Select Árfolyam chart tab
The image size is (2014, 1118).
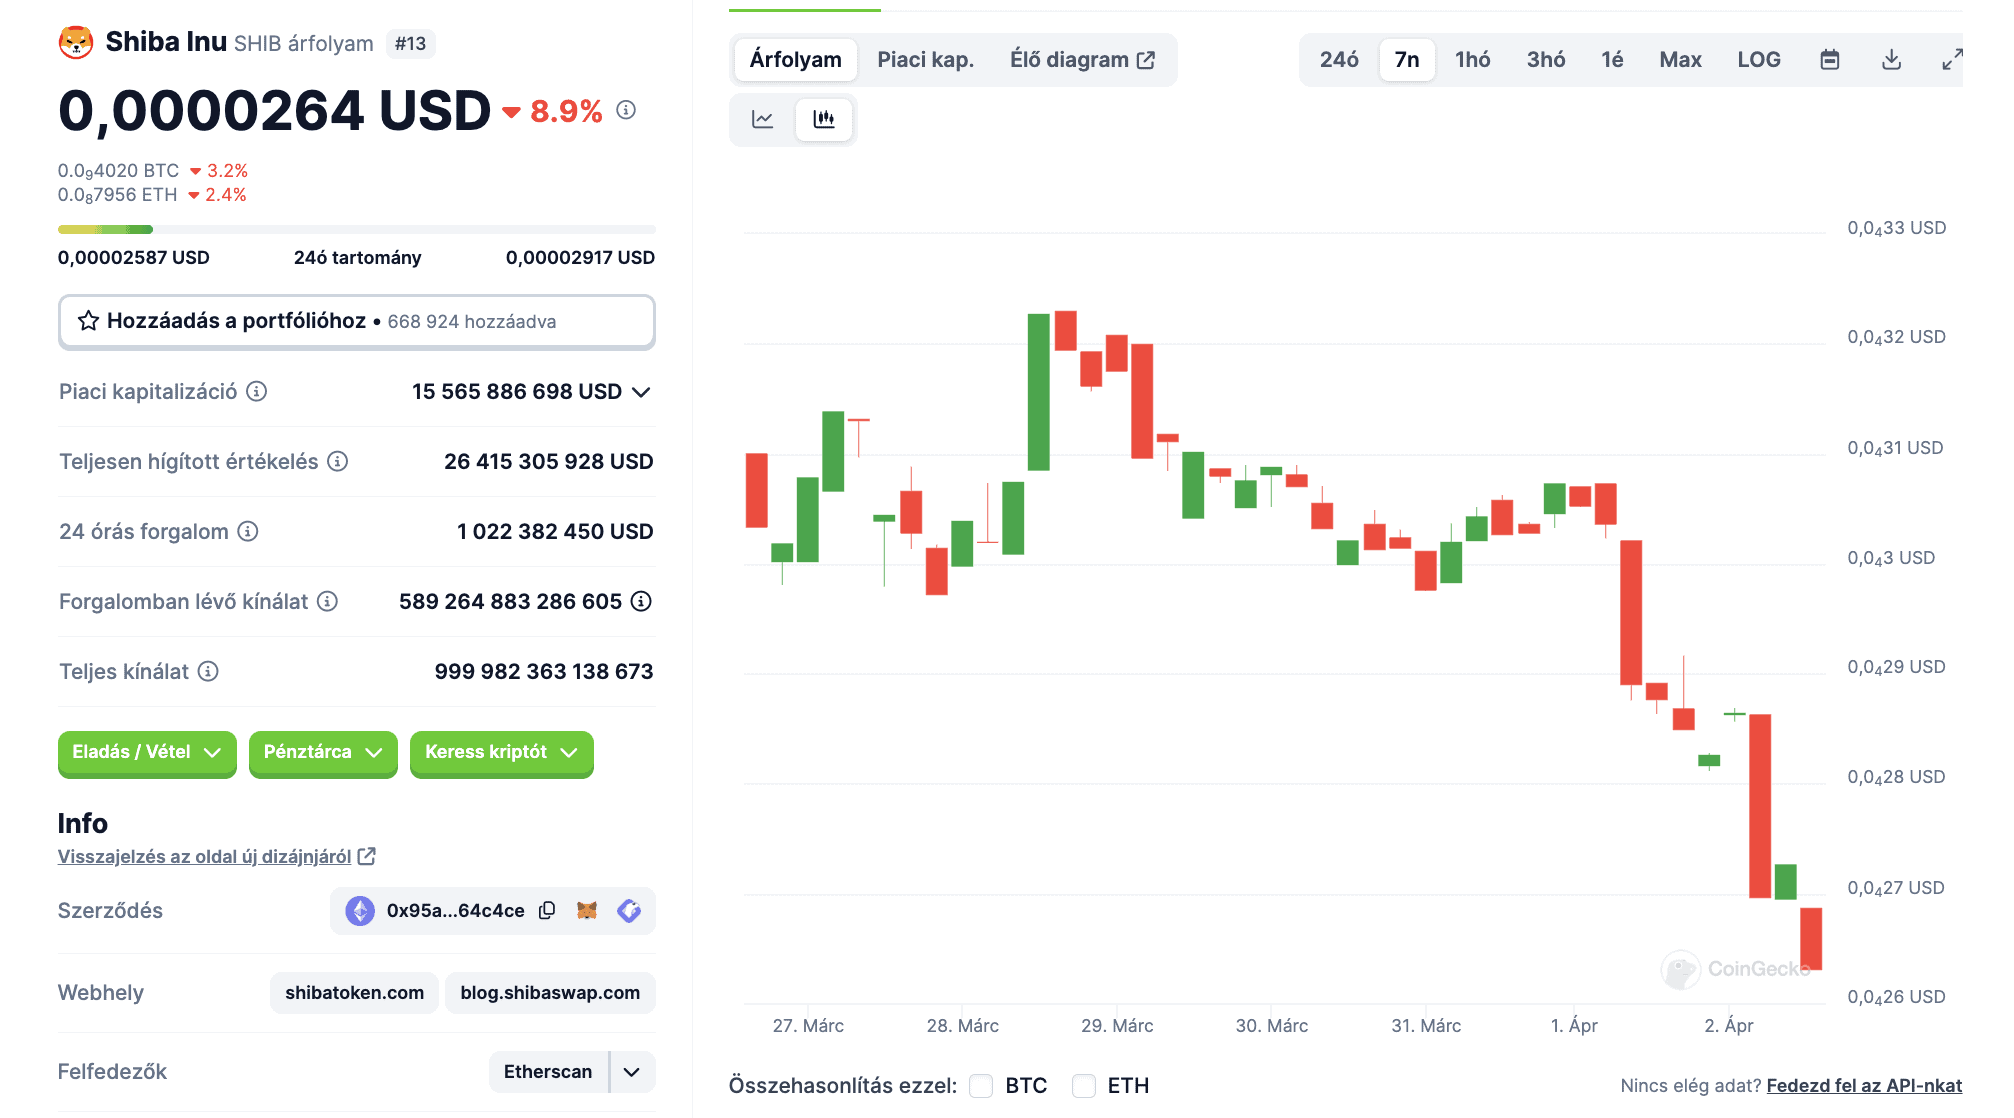[796, 60]
